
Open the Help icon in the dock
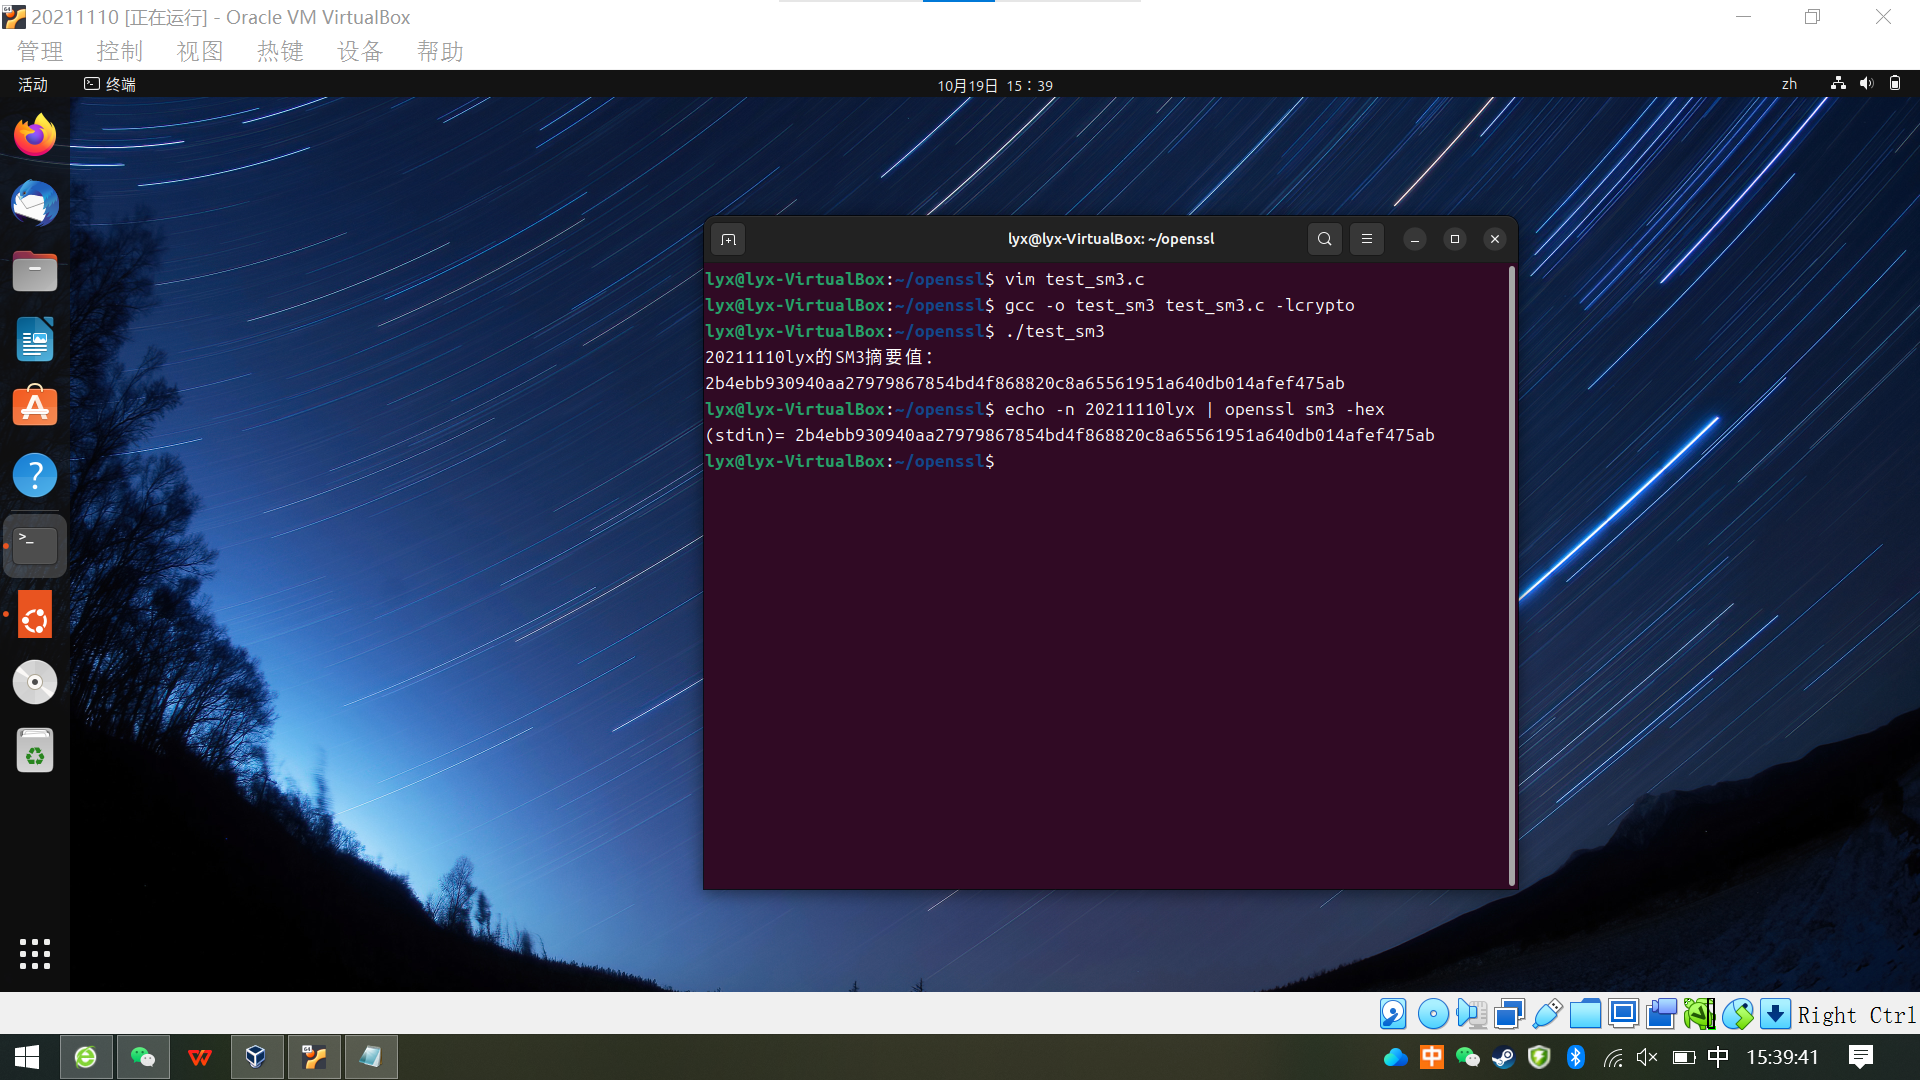tap(35, 475)
